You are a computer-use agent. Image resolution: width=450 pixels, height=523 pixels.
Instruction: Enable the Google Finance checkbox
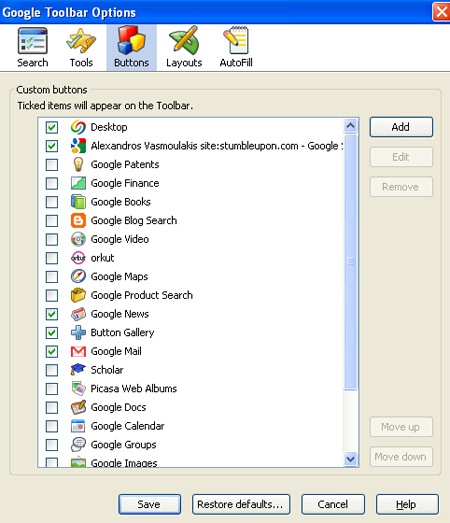pos(52,183)
